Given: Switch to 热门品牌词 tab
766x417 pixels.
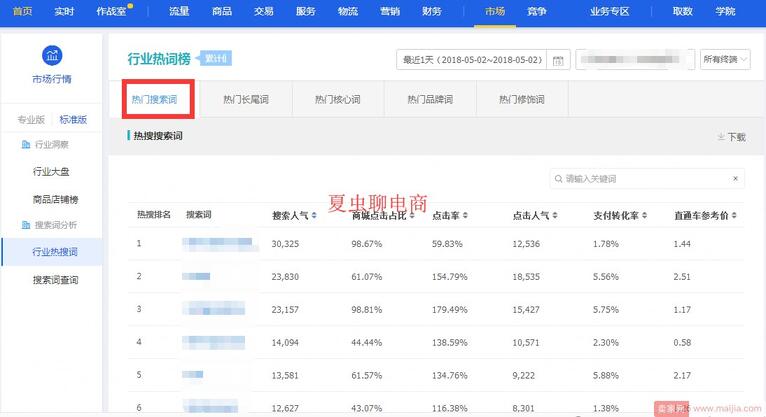Looking at the screenshot, I should click(430, 100).
